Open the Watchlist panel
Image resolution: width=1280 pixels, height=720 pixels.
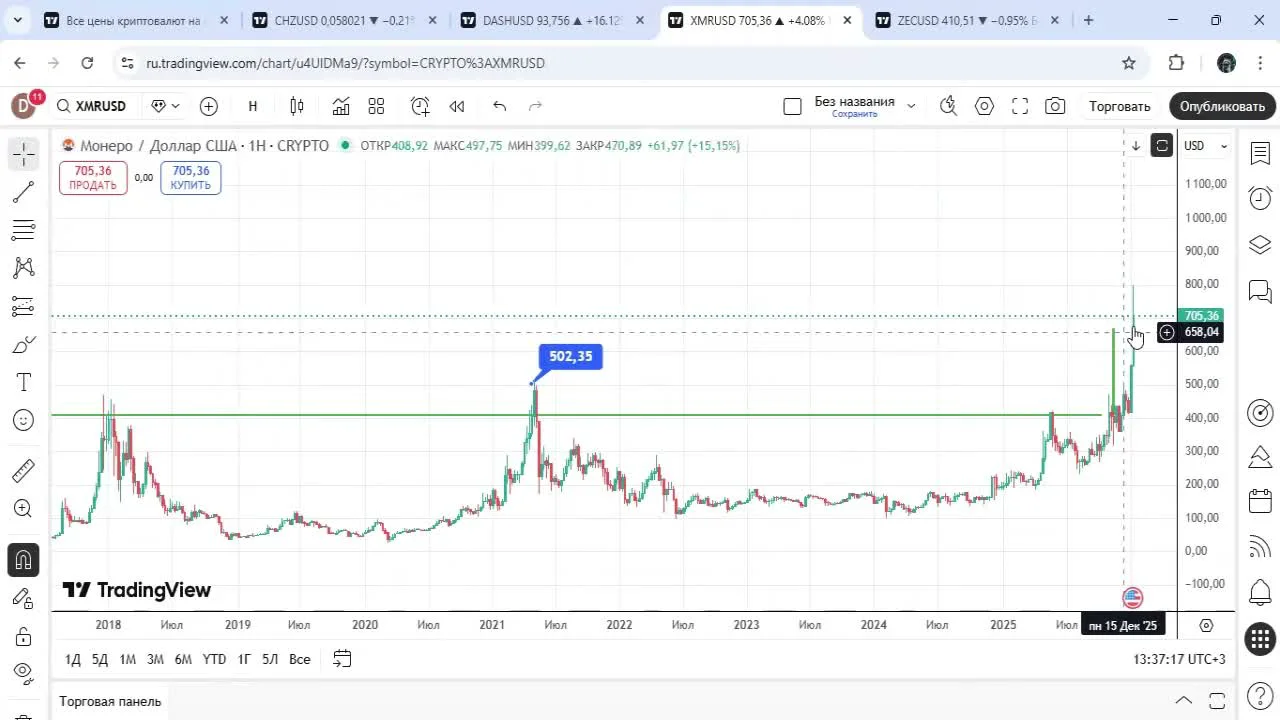1259,153
